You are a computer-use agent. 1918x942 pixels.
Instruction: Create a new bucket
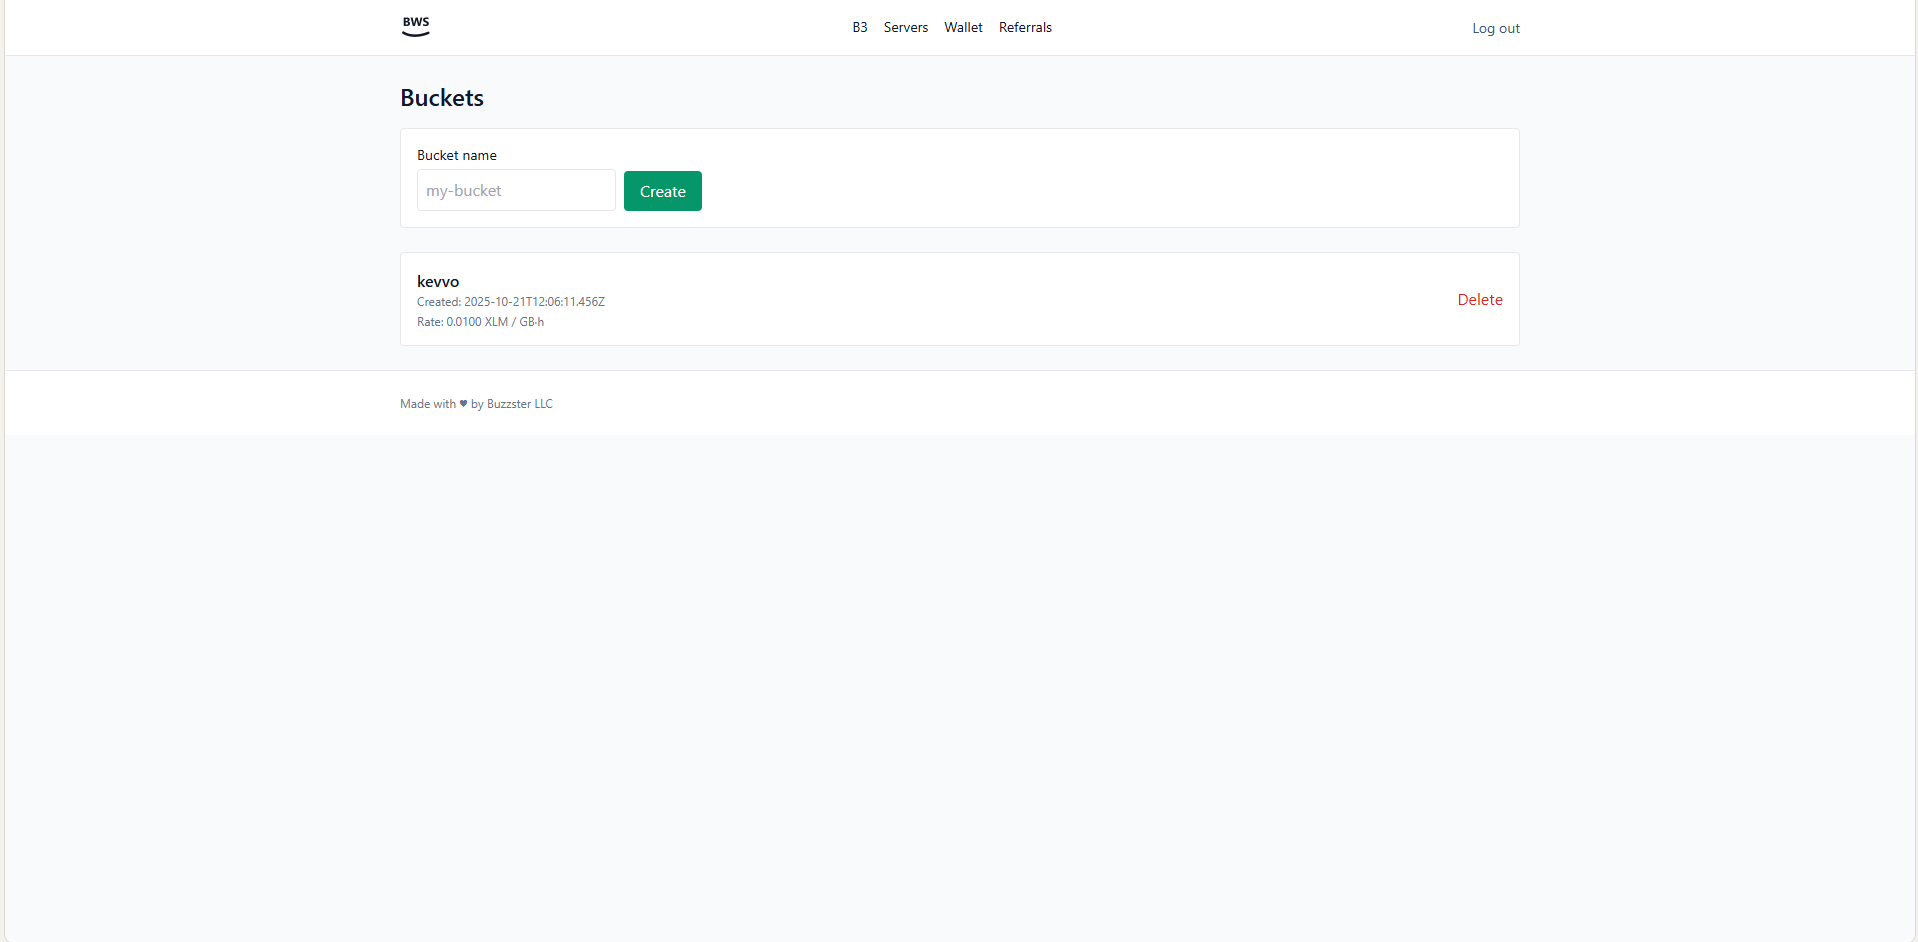pyautogui.click(x=662, y=190)
